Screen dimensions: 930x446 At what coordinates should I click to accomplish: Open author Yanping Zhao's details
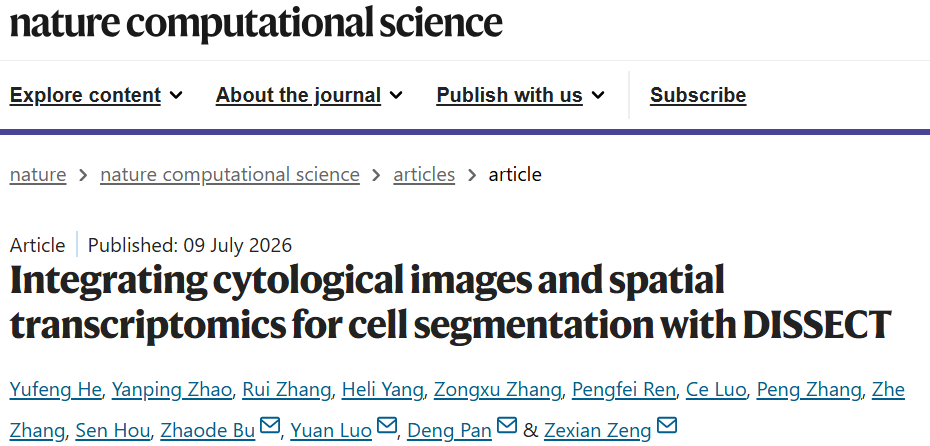click(x=172, y=390)
